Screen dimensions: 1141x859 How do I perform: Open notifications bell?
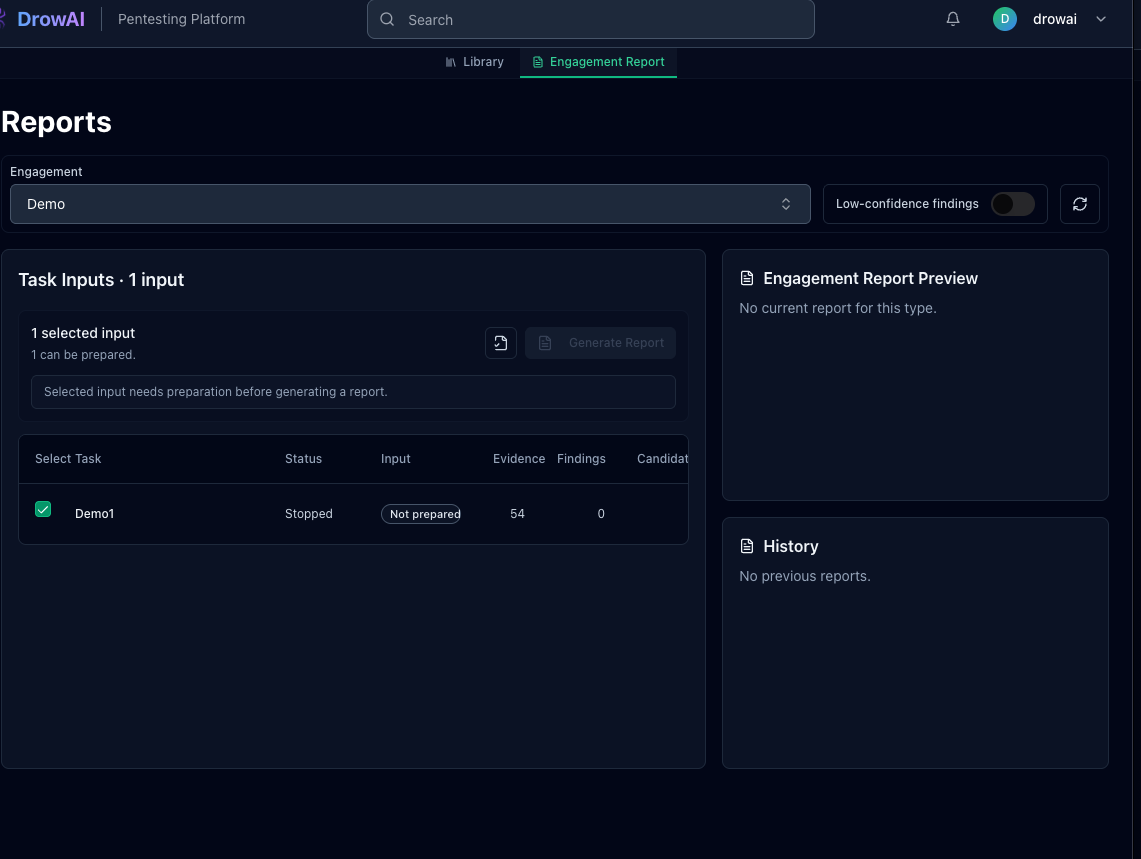(953, 19)
